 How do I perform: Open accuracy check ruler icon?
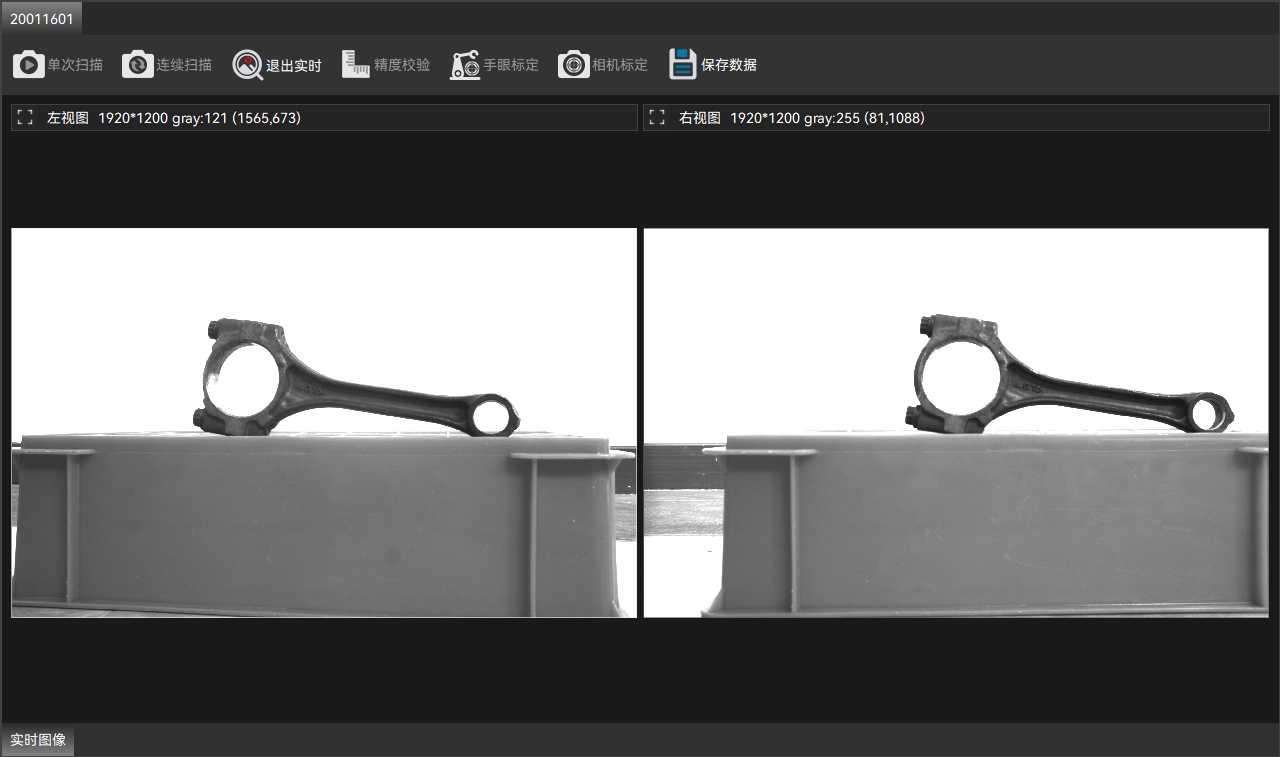(x=356, y=65)
